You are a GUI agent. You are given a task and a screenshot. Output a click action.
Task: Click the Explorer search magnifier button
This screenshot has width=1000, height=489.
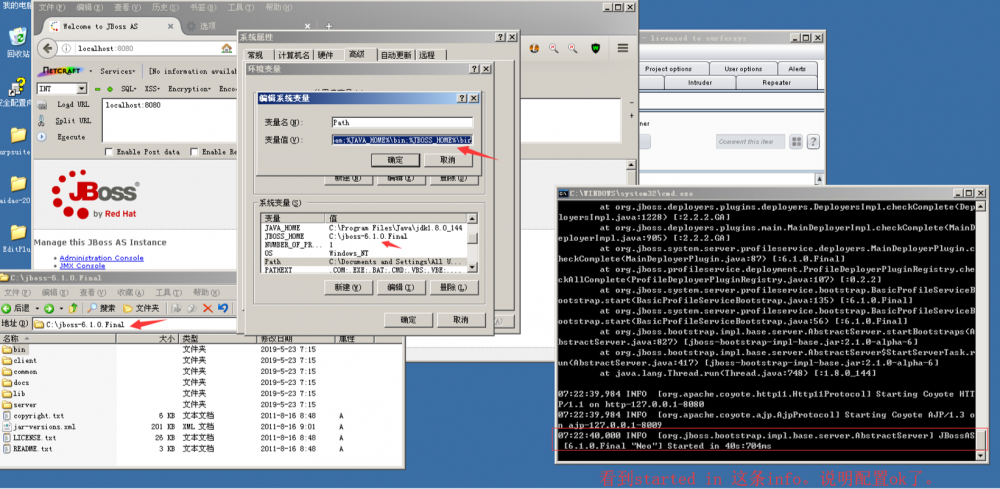point(101,308)
